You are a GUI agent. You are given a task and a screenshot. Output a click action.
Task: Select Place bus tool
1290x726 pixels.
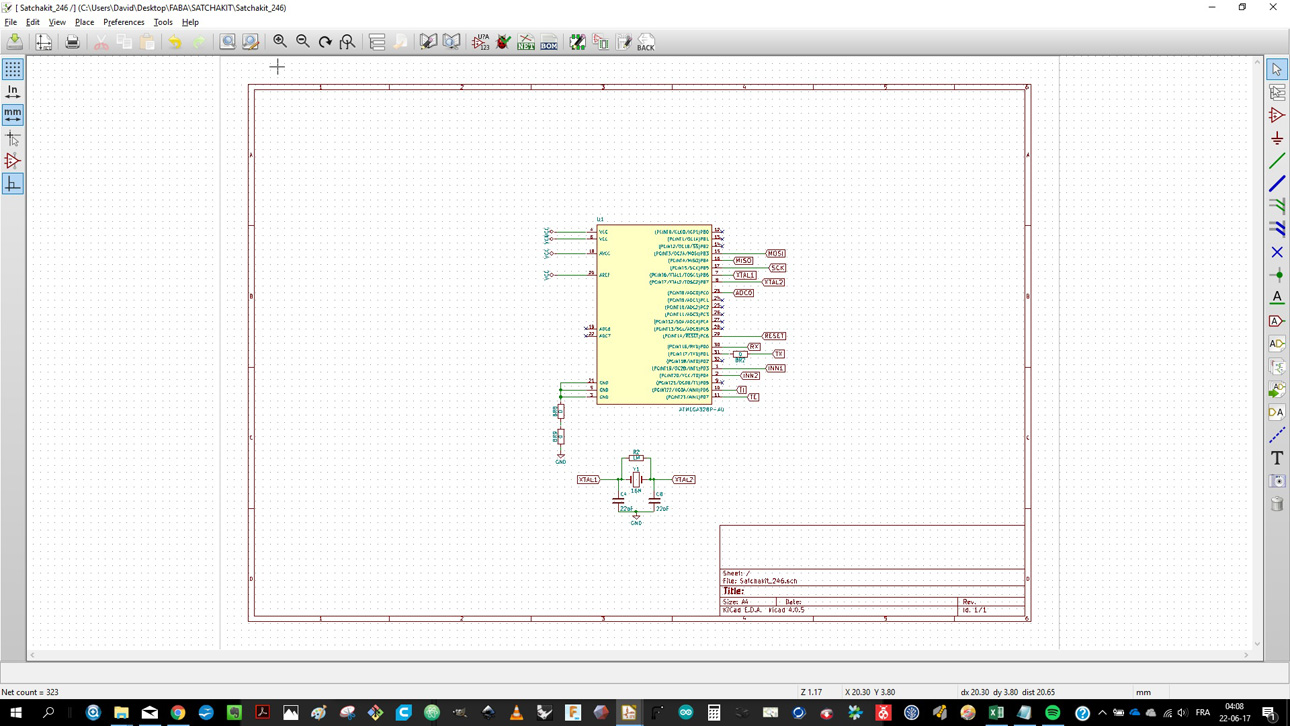(x=1277, y=184)
